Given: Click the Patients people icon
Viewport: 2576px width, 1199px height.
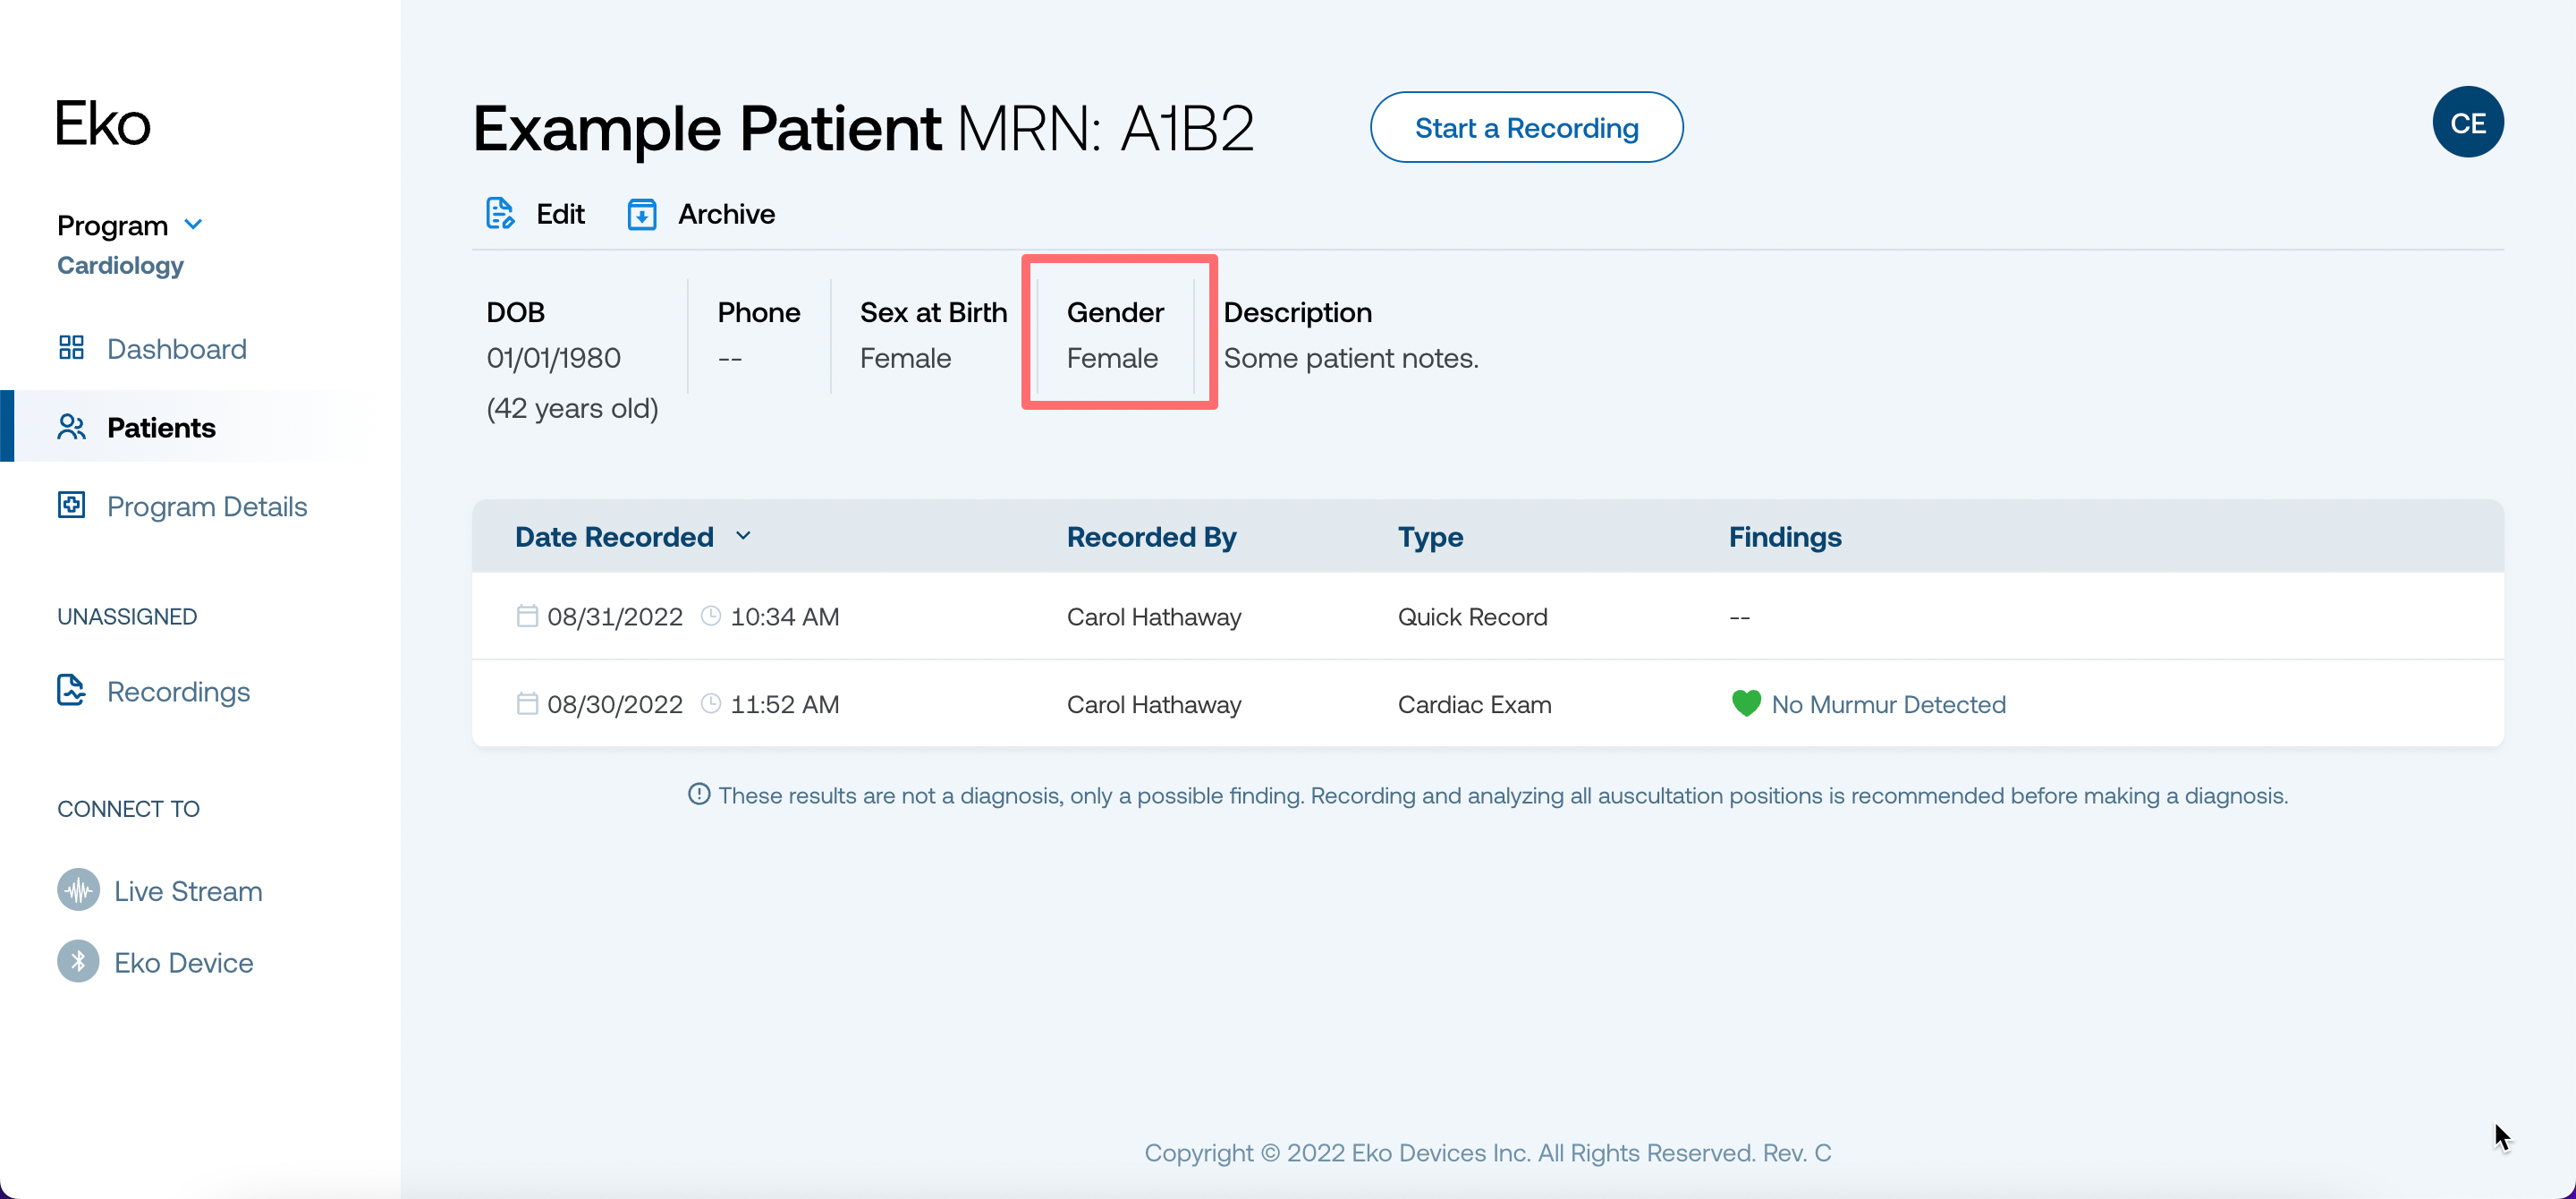Looking at the screenshot, I should [x=71, y=427].
